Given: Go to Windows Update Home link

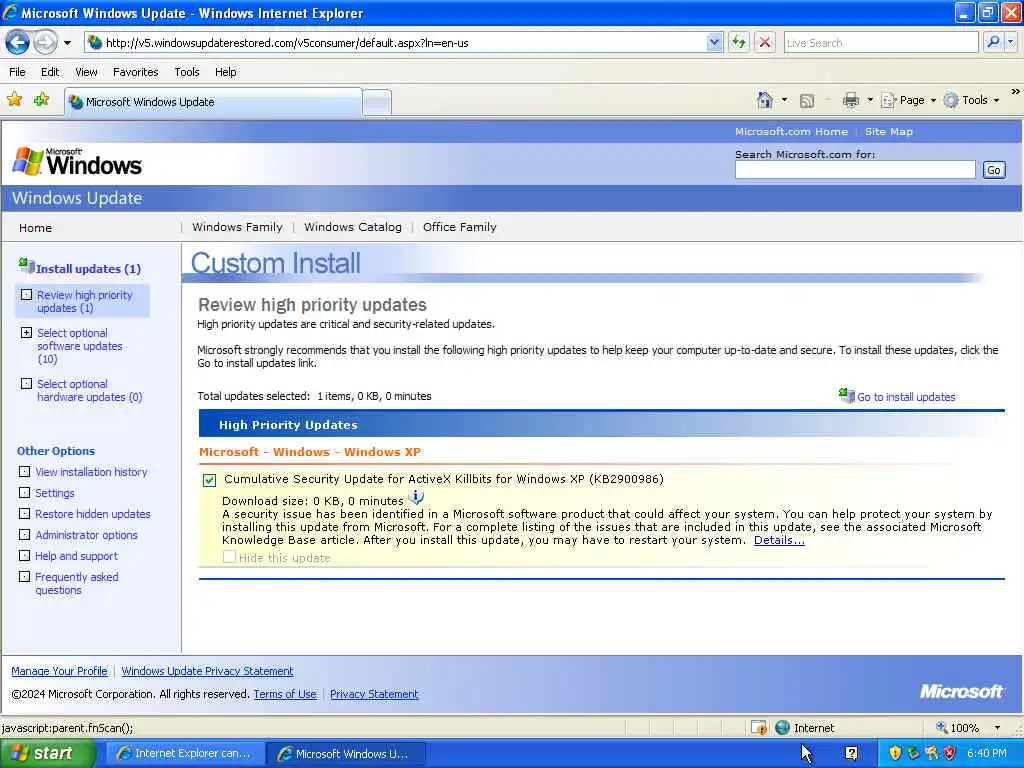Looking at the screenshot, I should tap(35, 228).
